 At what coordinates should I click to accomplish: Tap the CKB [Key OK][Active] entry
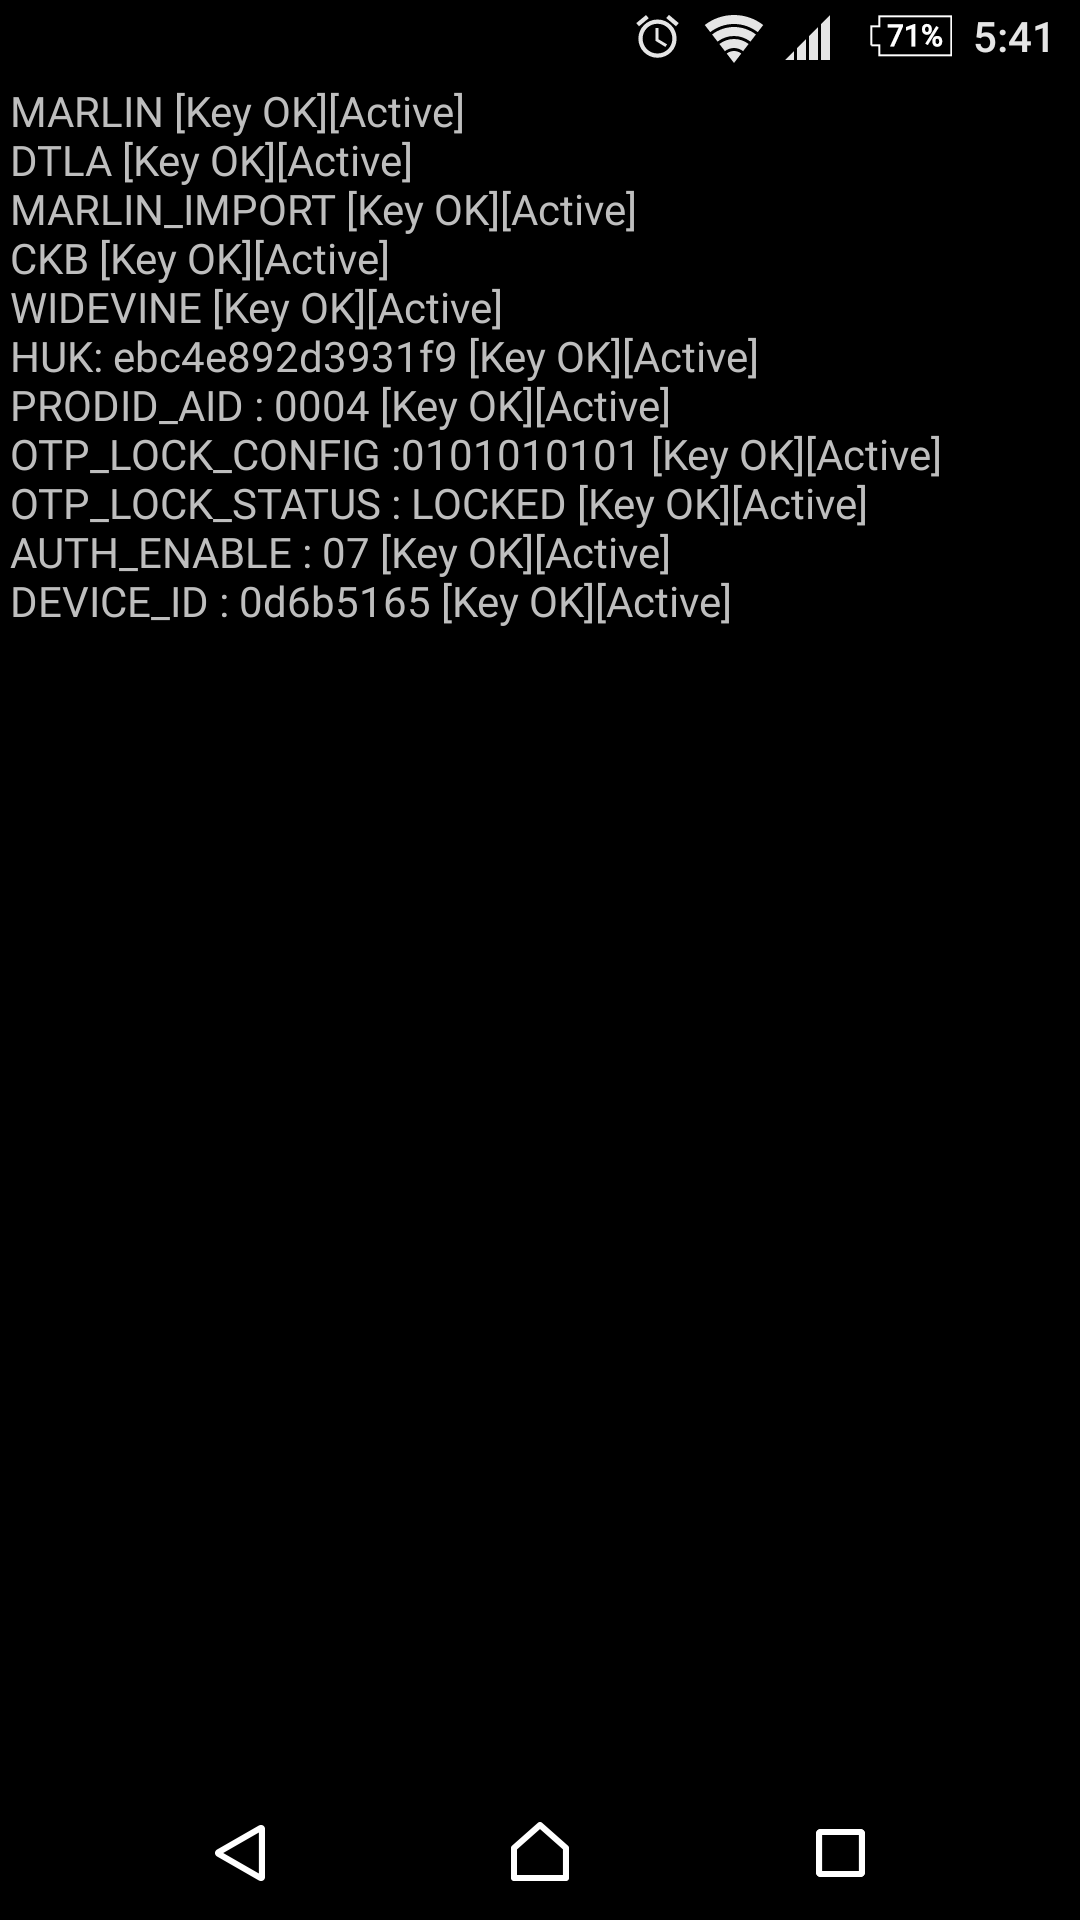point(200,260)
